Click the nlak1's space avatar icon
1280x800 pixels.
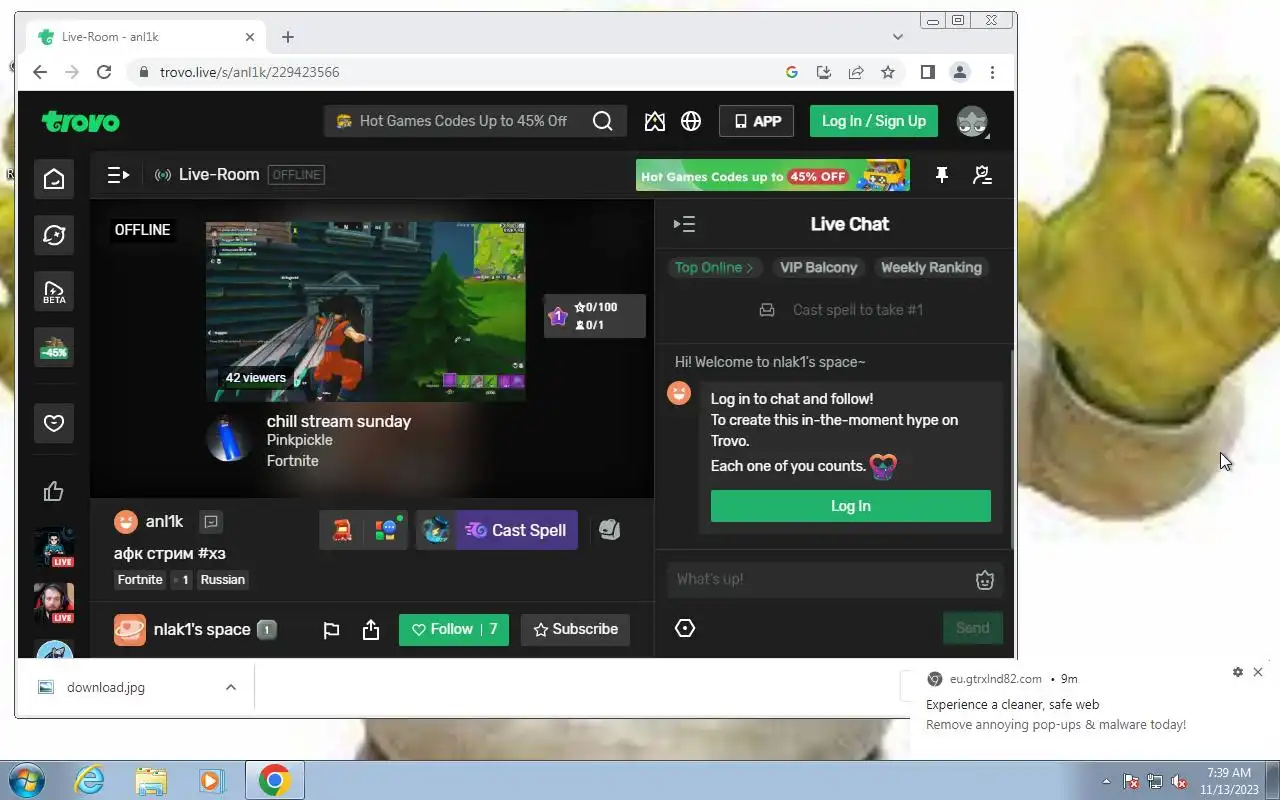click(129, 629)
